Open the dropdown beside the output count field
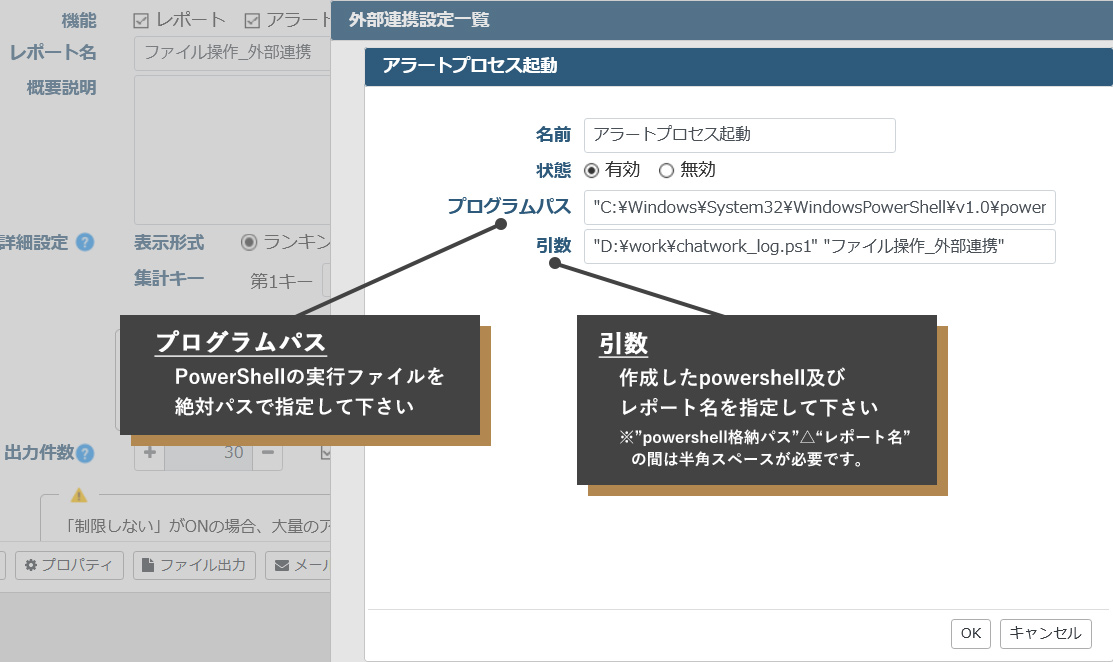The image size is (1113, 662). click(x=325, y=453)
